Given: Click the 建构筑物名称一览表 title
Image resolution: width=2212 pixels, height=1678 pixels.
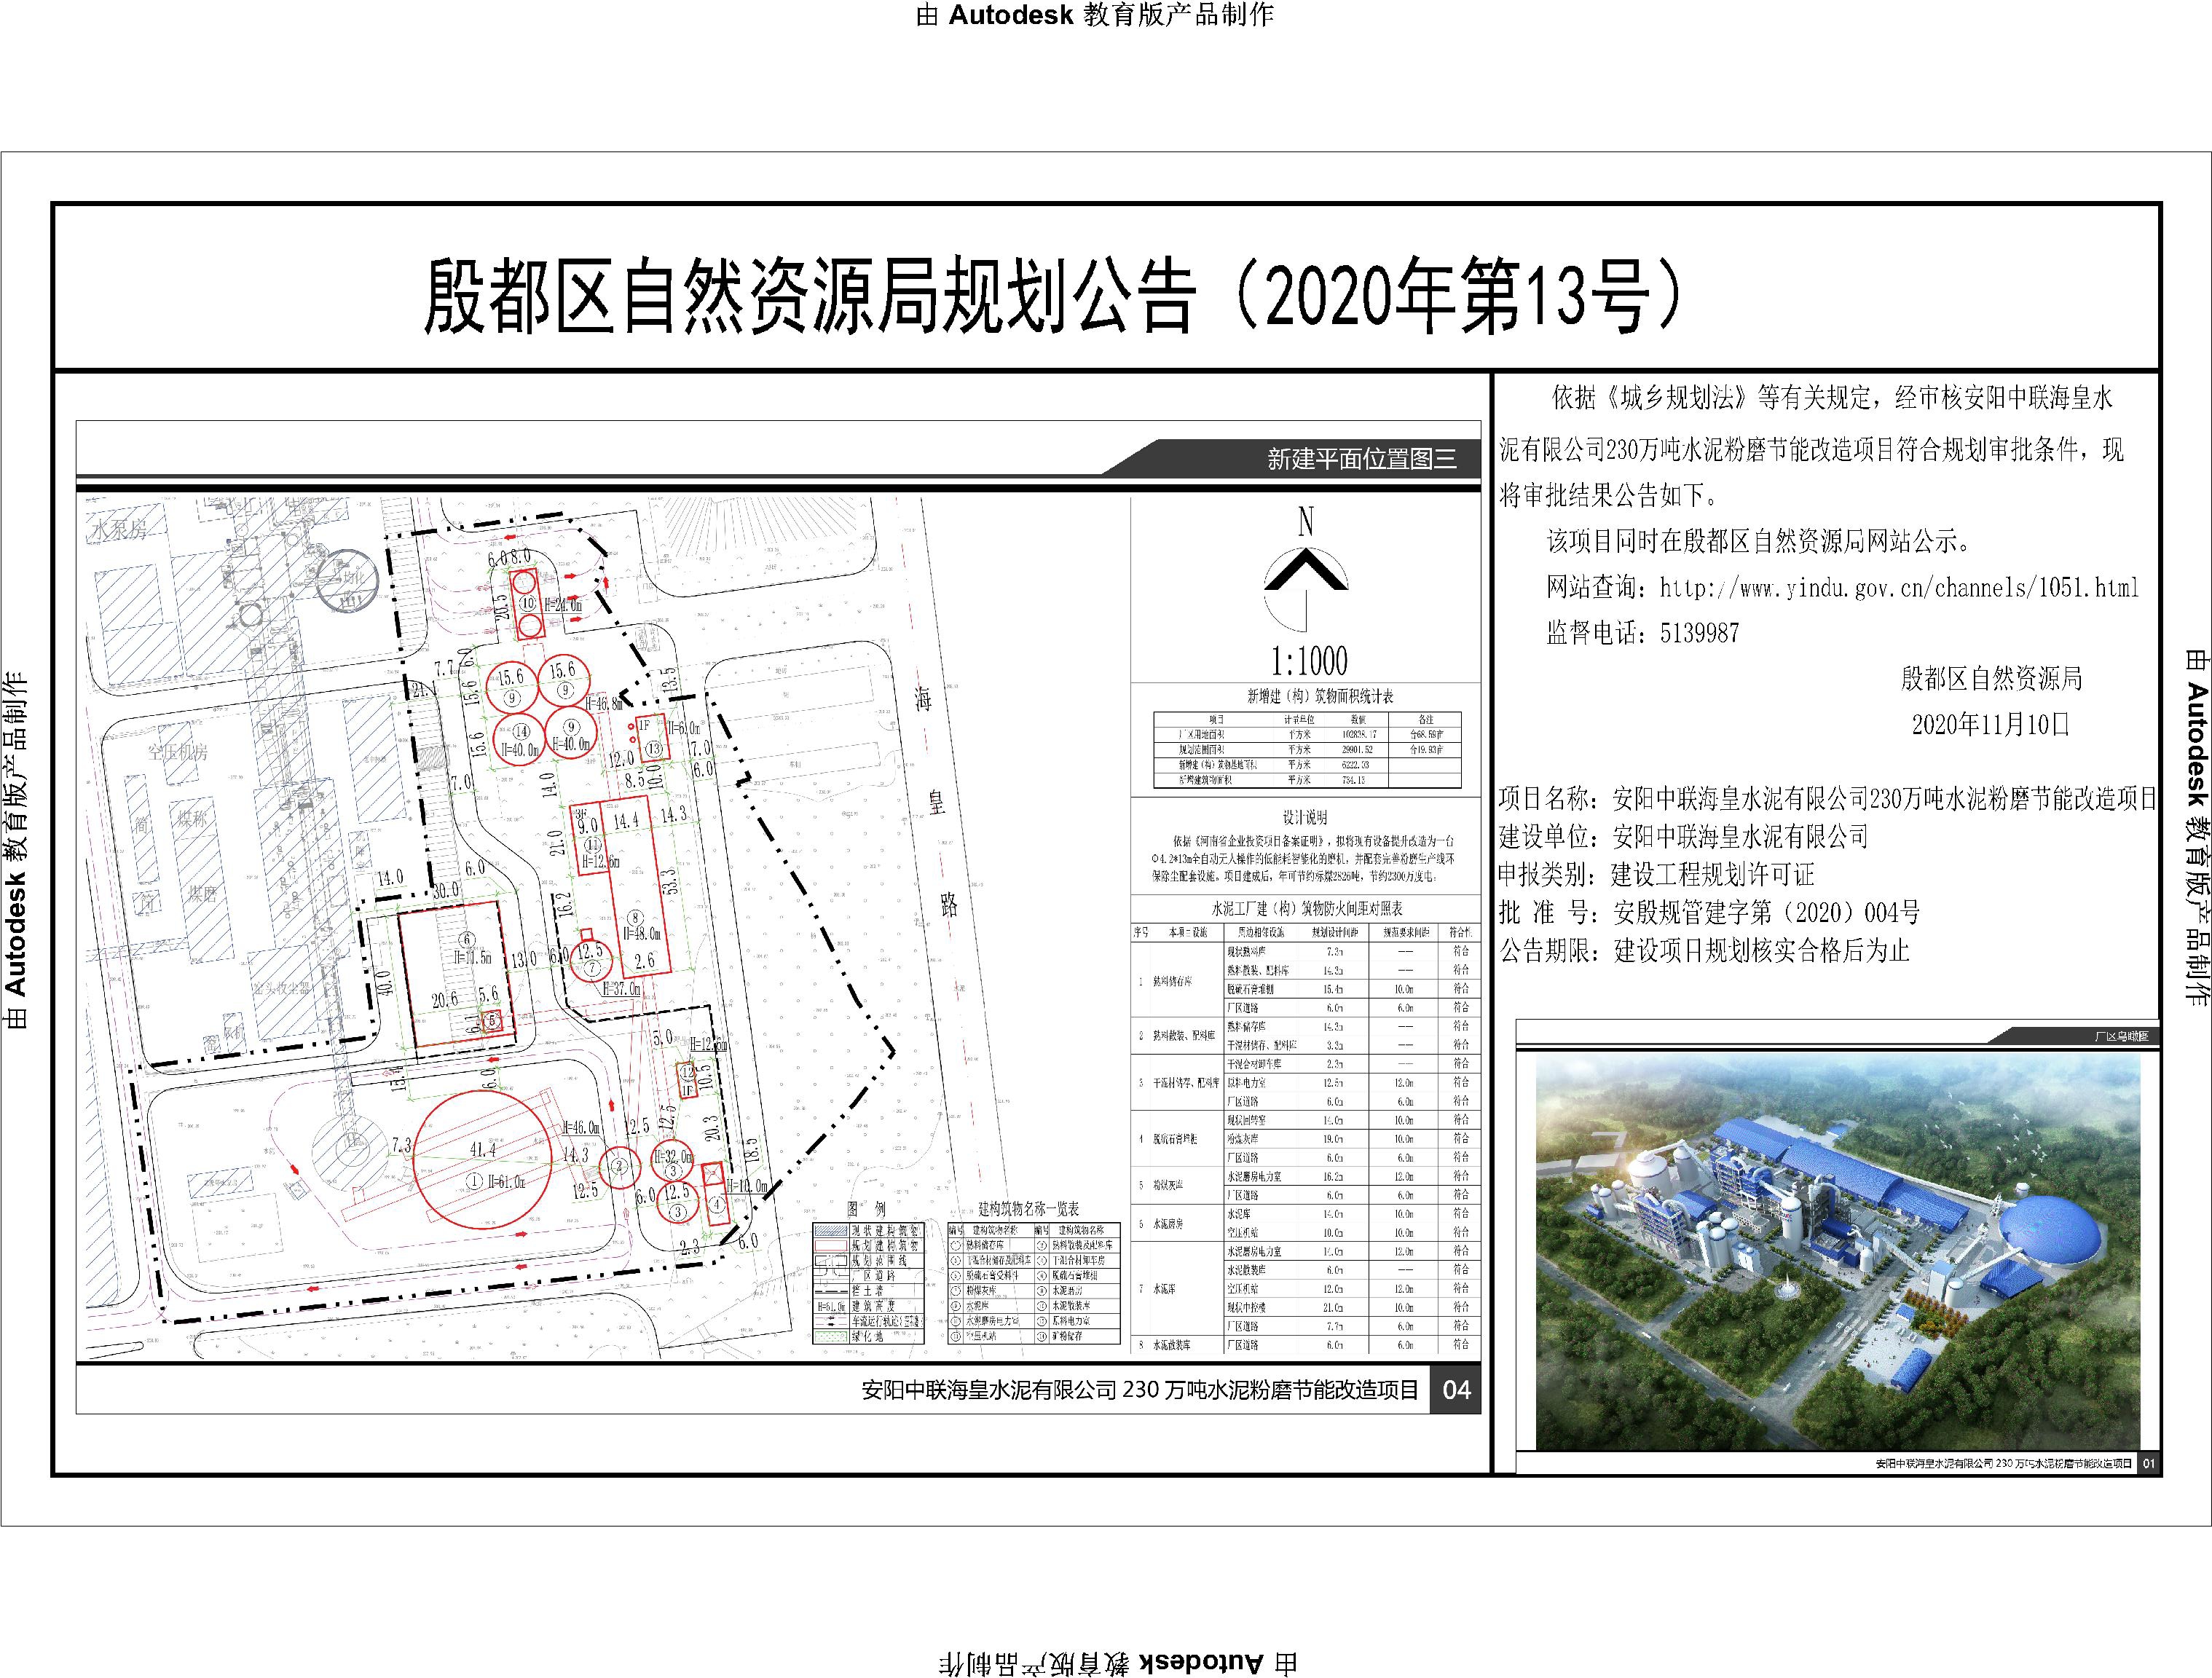Looking at the screenshot, I should tap(1029, 1210).
